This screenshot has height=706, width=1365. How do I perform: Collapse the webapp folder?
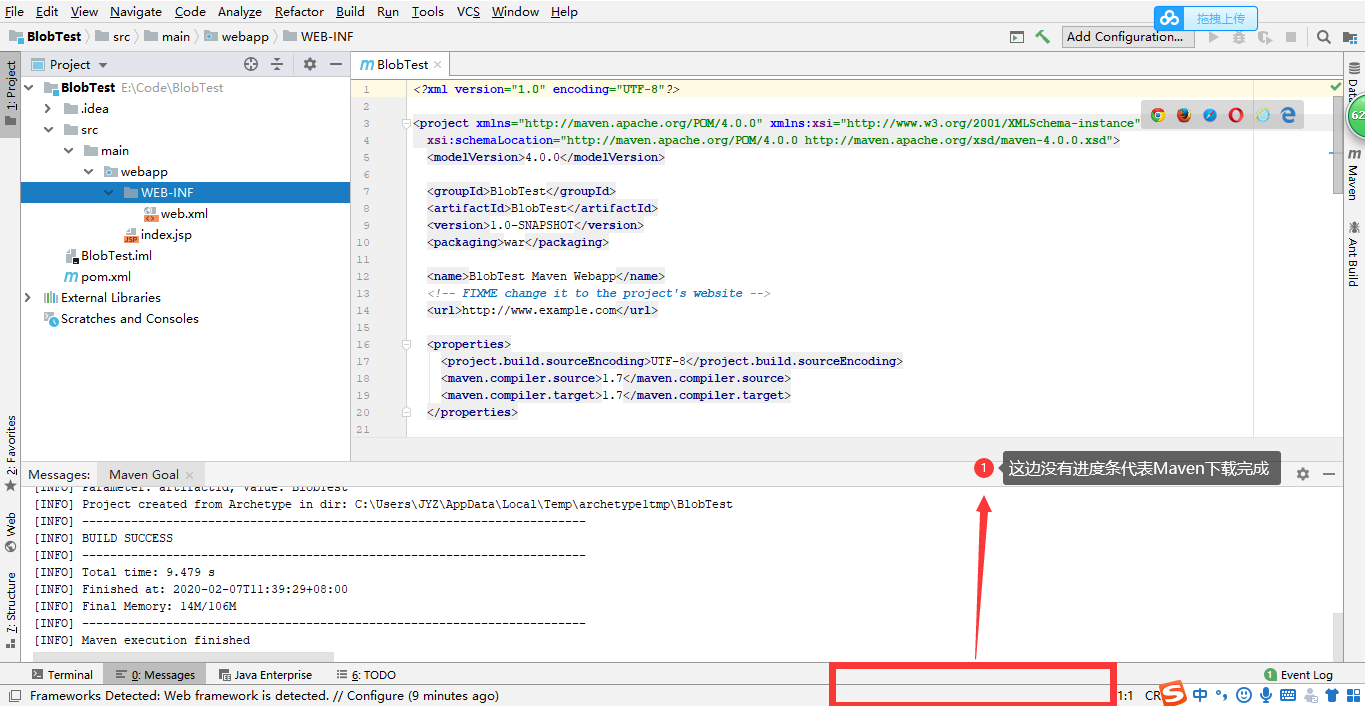point(89,171)
